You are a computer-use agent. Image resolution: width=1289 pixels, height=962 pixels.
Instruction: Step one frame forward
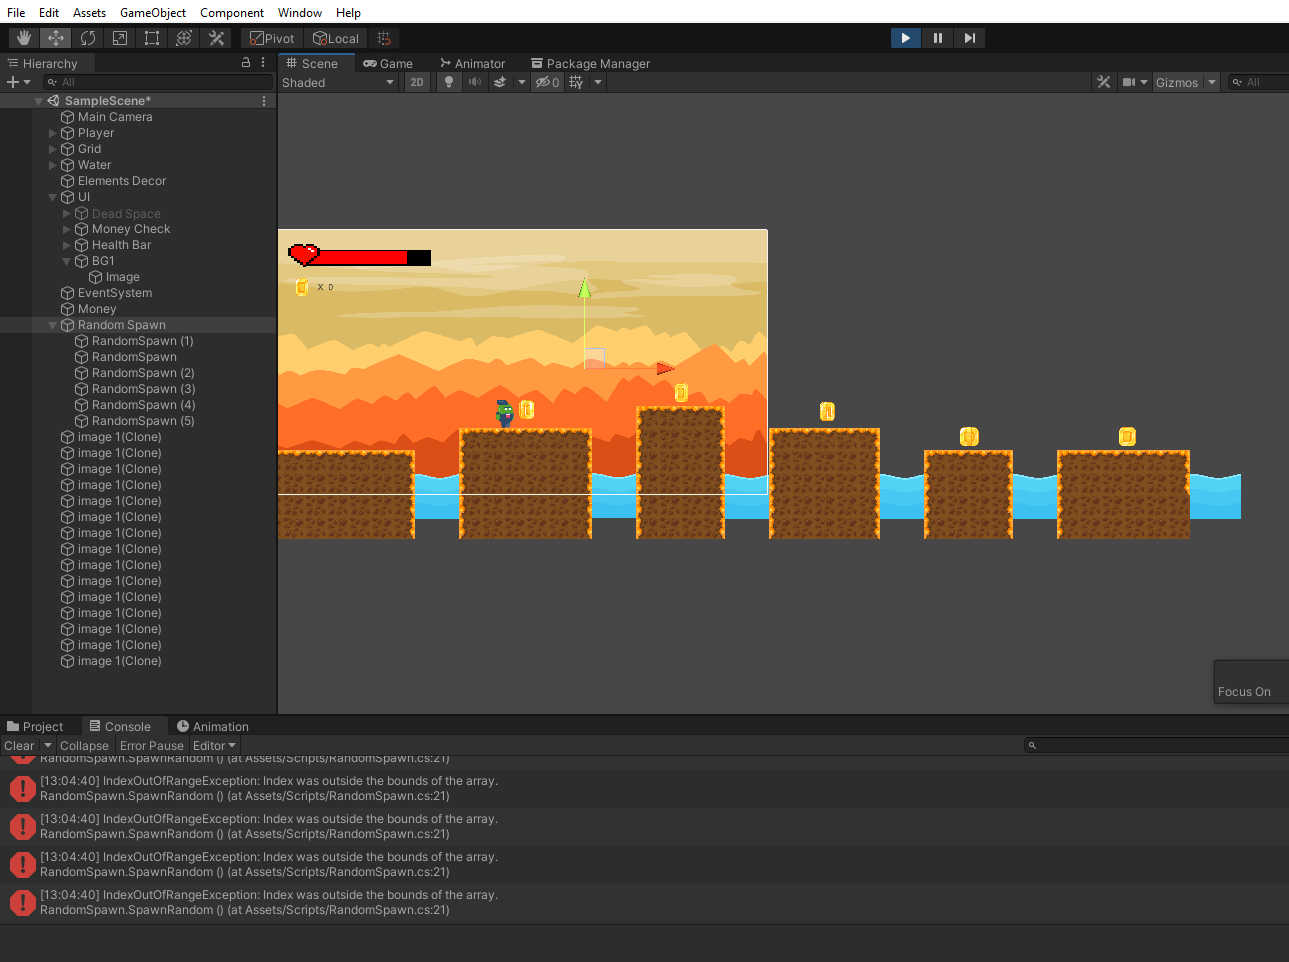pyautogui.click(x=969, y=38)
